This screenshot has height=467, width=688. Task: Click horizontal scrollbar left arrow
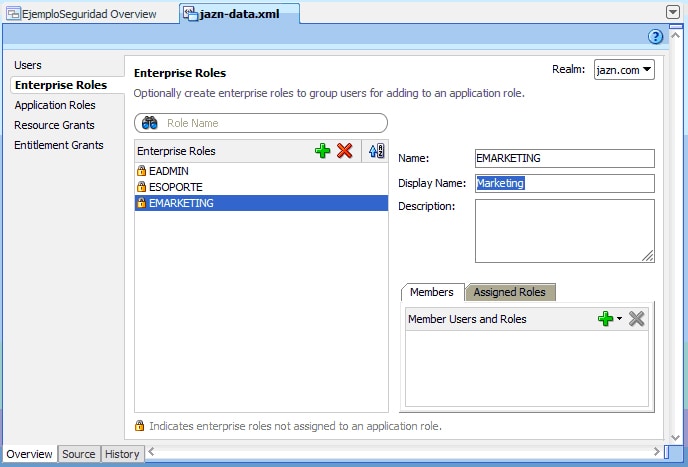pyautogui.click(x=151, y=451)
